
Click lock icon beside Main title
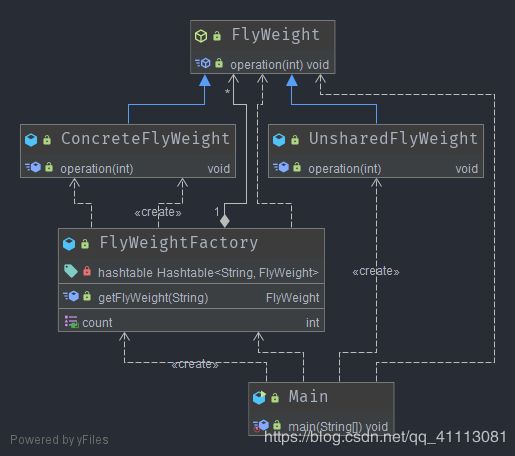coord(275,398)
